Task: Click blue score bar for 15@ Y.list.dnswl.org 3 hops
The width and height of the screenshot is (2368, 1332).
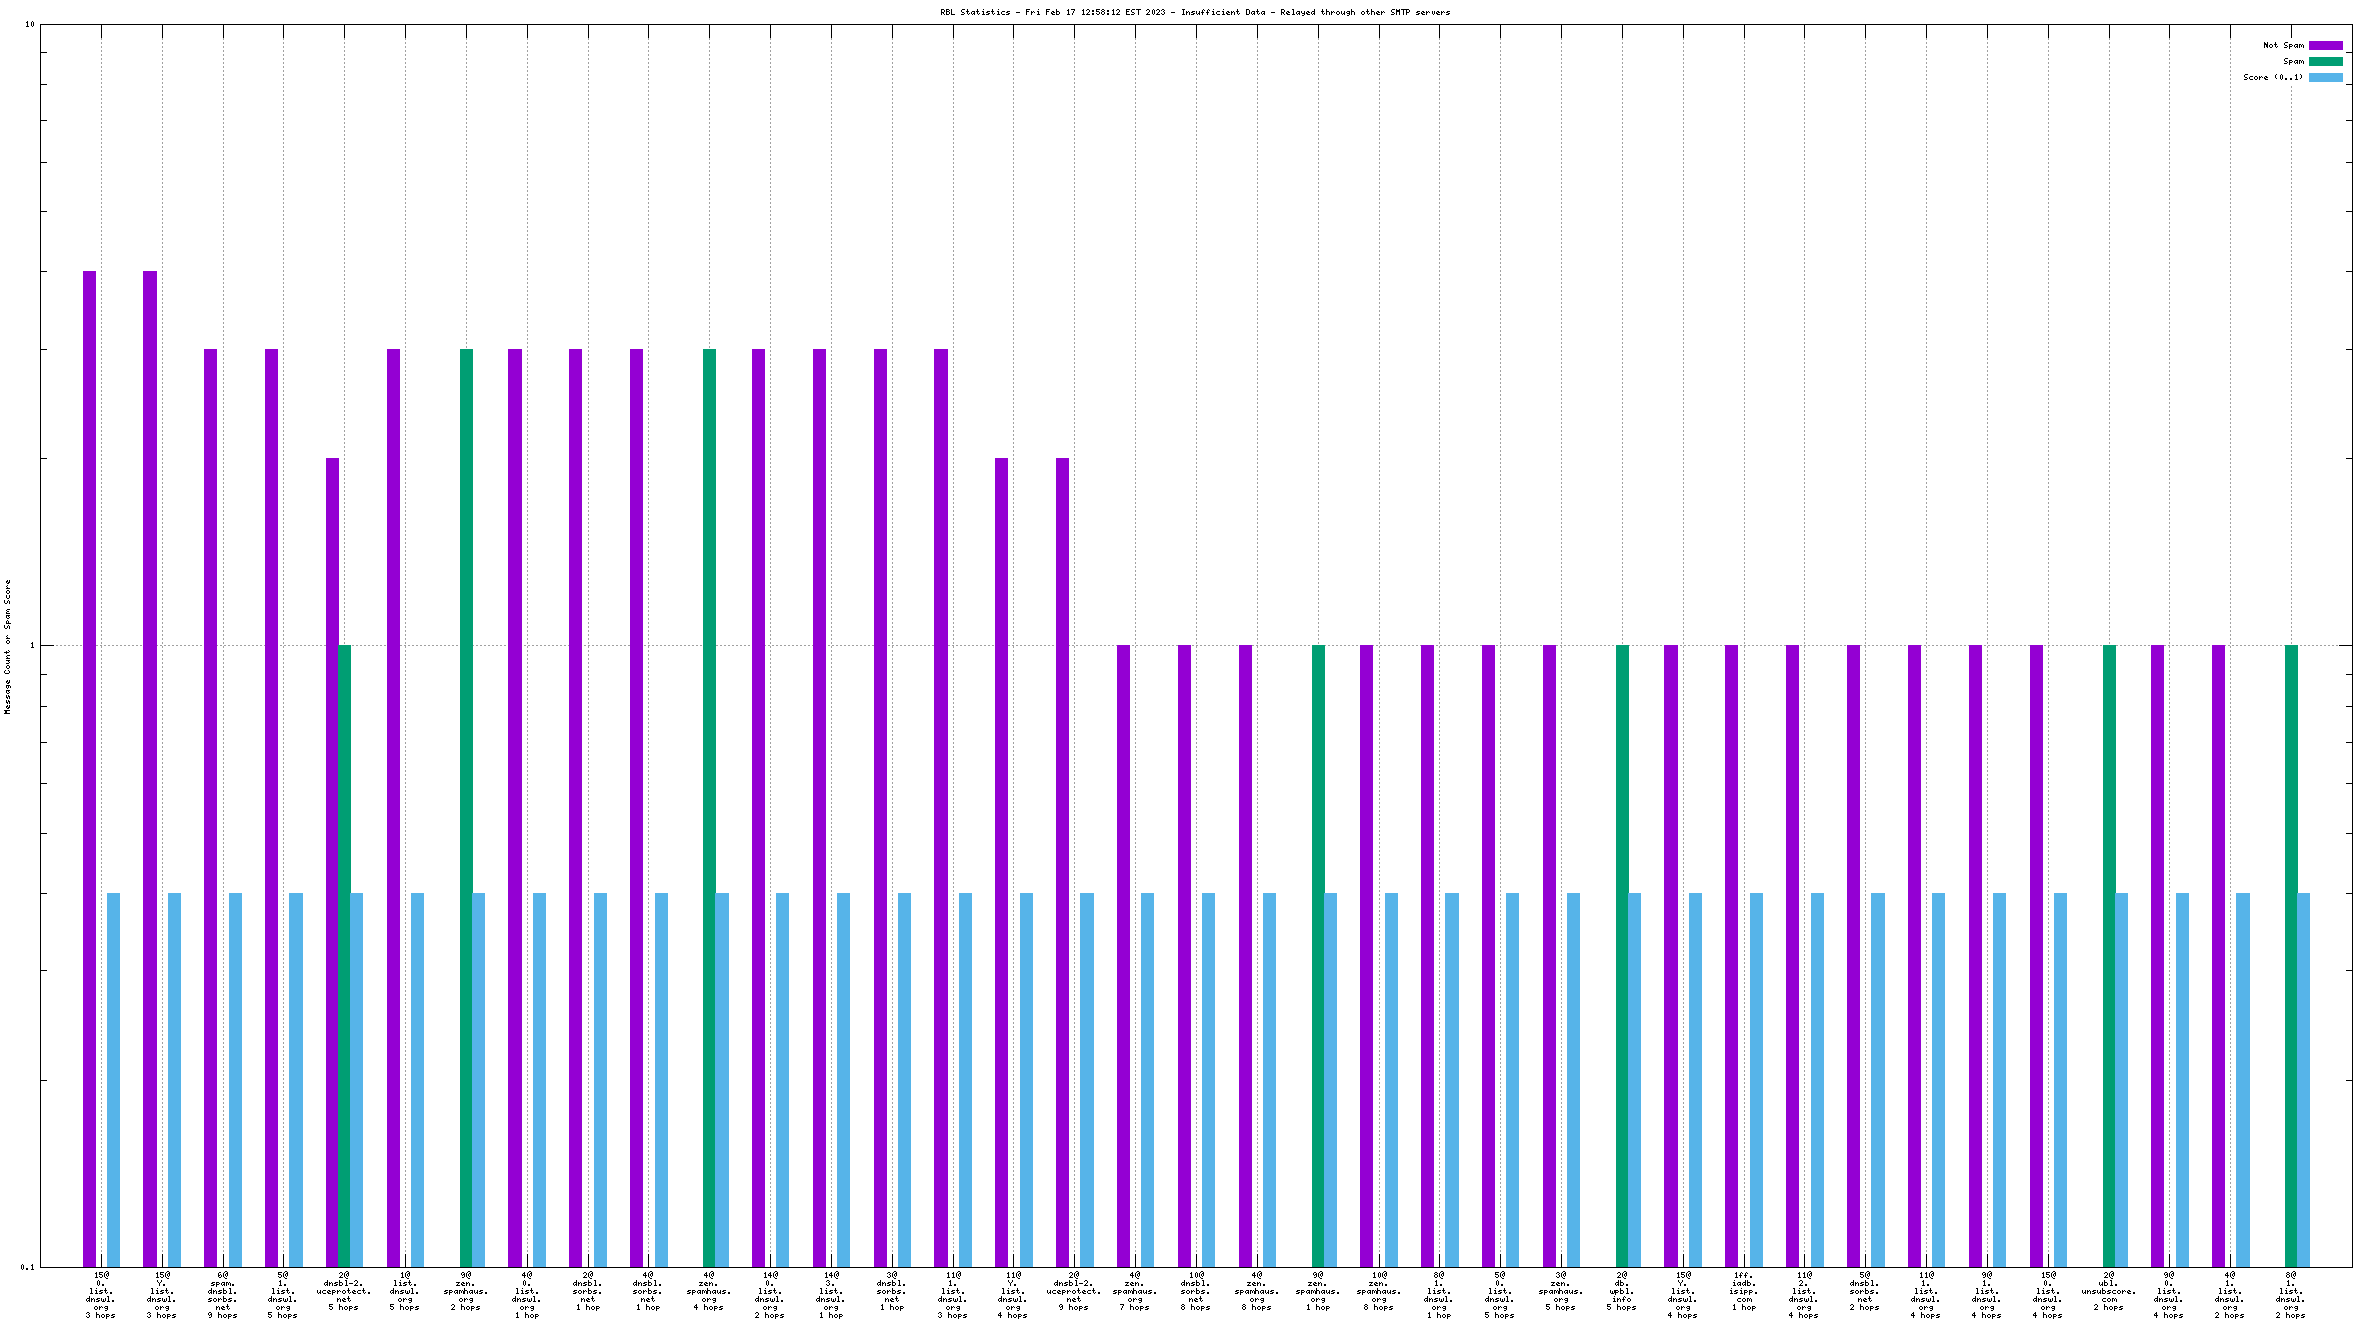Action: pos(174,1080)
